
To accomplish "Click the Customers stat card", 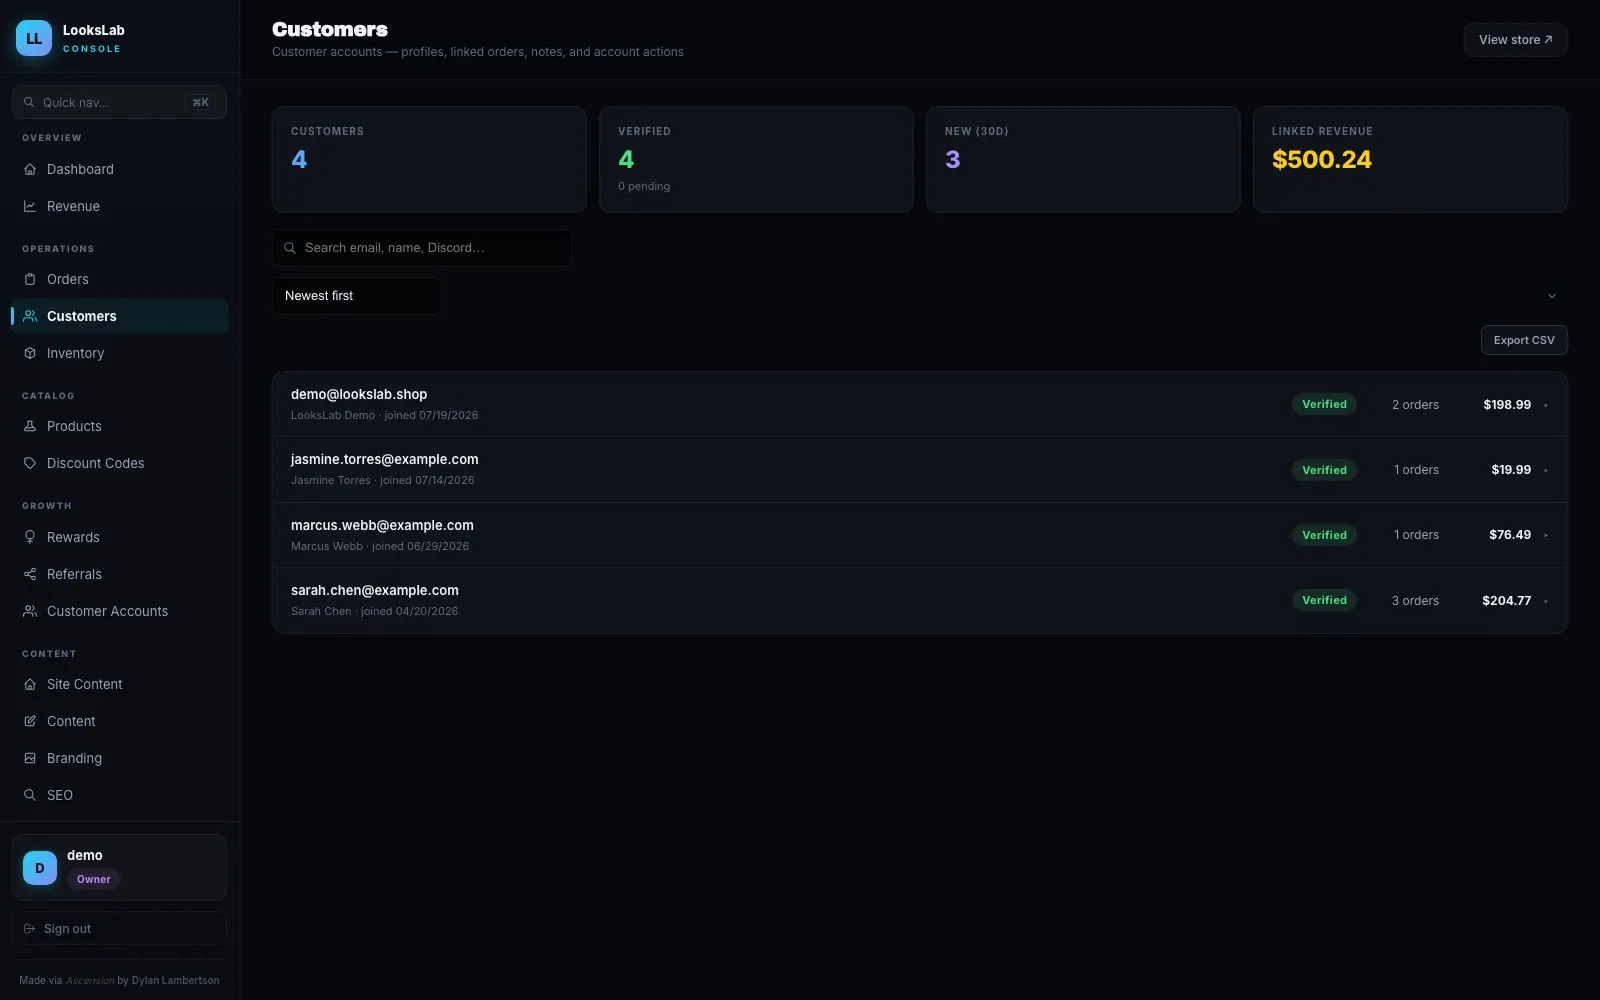I will pyautogui.click(x=429, y=159).
